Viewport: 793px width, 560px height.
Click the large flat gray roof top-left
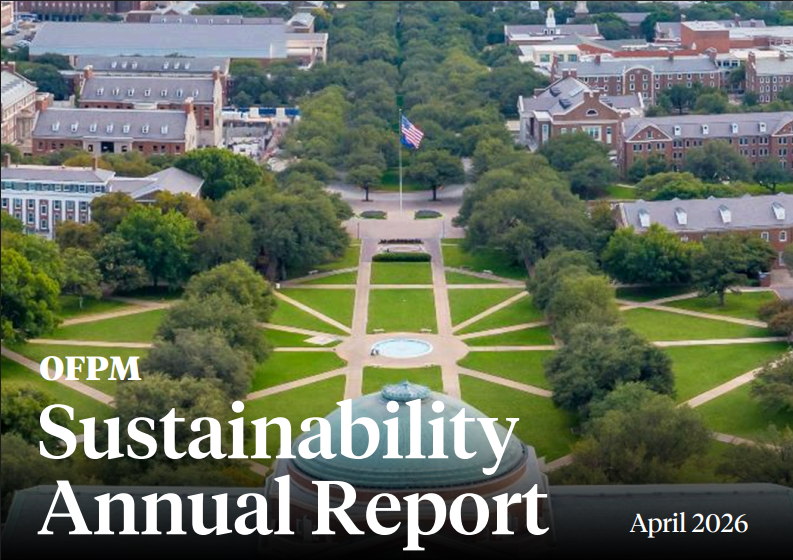click(160, 40)
